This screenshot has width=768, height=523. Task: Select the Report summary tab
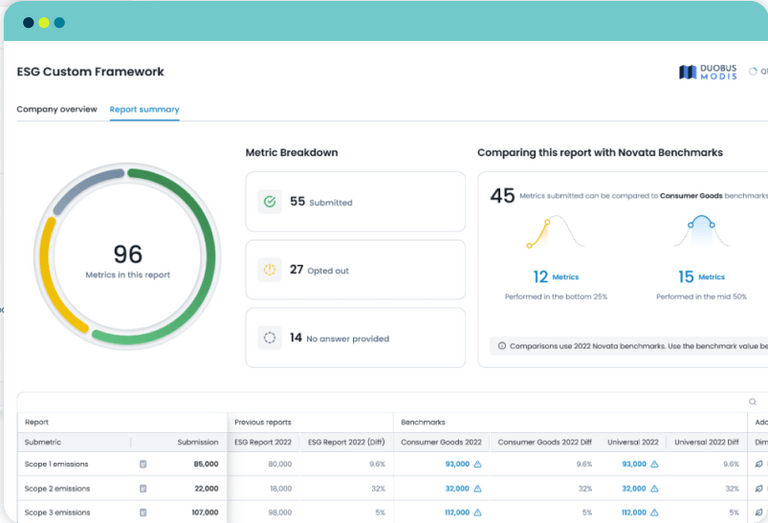click(144, 109)
